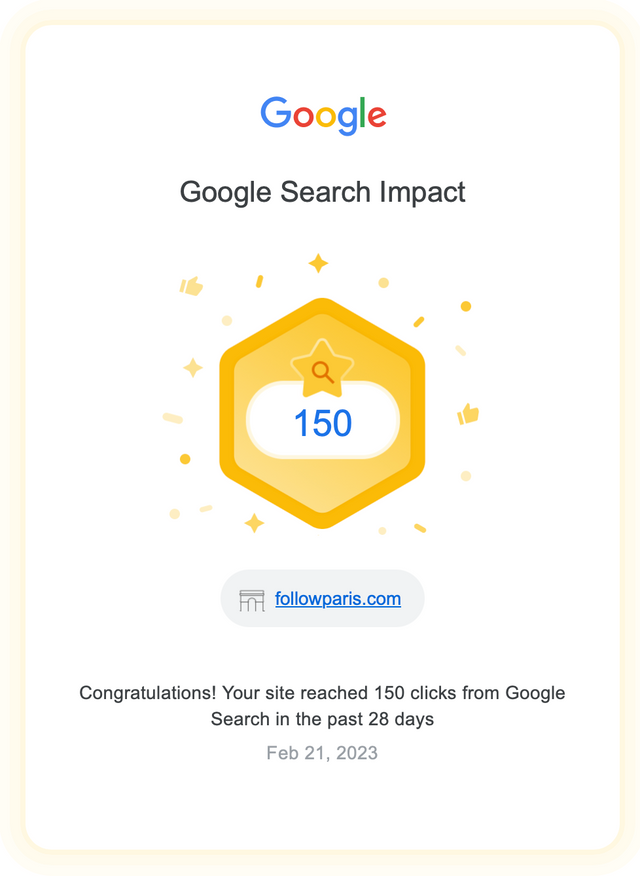Click the short yellow confetti dash at bottom right
Viewport: 640px width, 876px height.
420,528
